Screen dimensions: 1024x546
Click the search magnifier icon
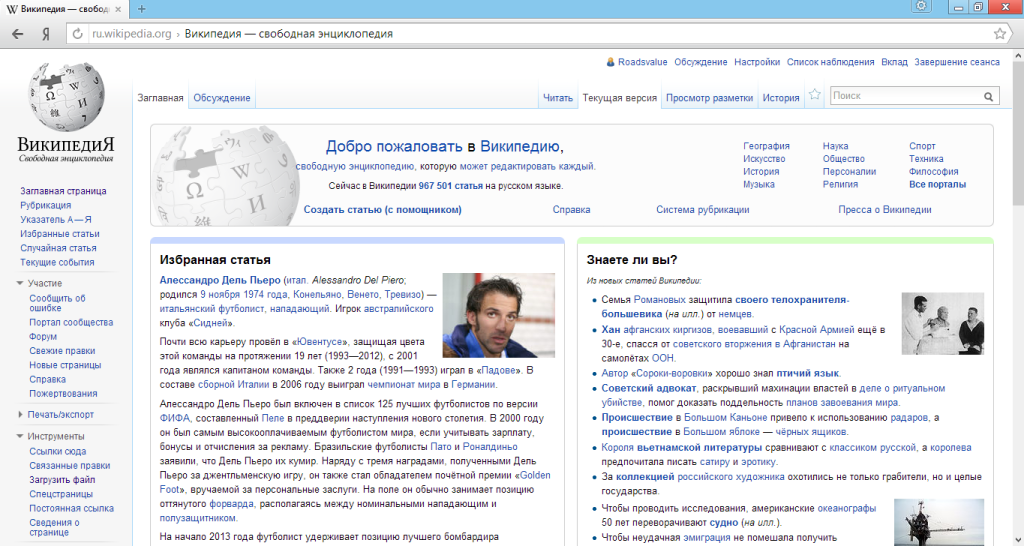tap(989, 97)
